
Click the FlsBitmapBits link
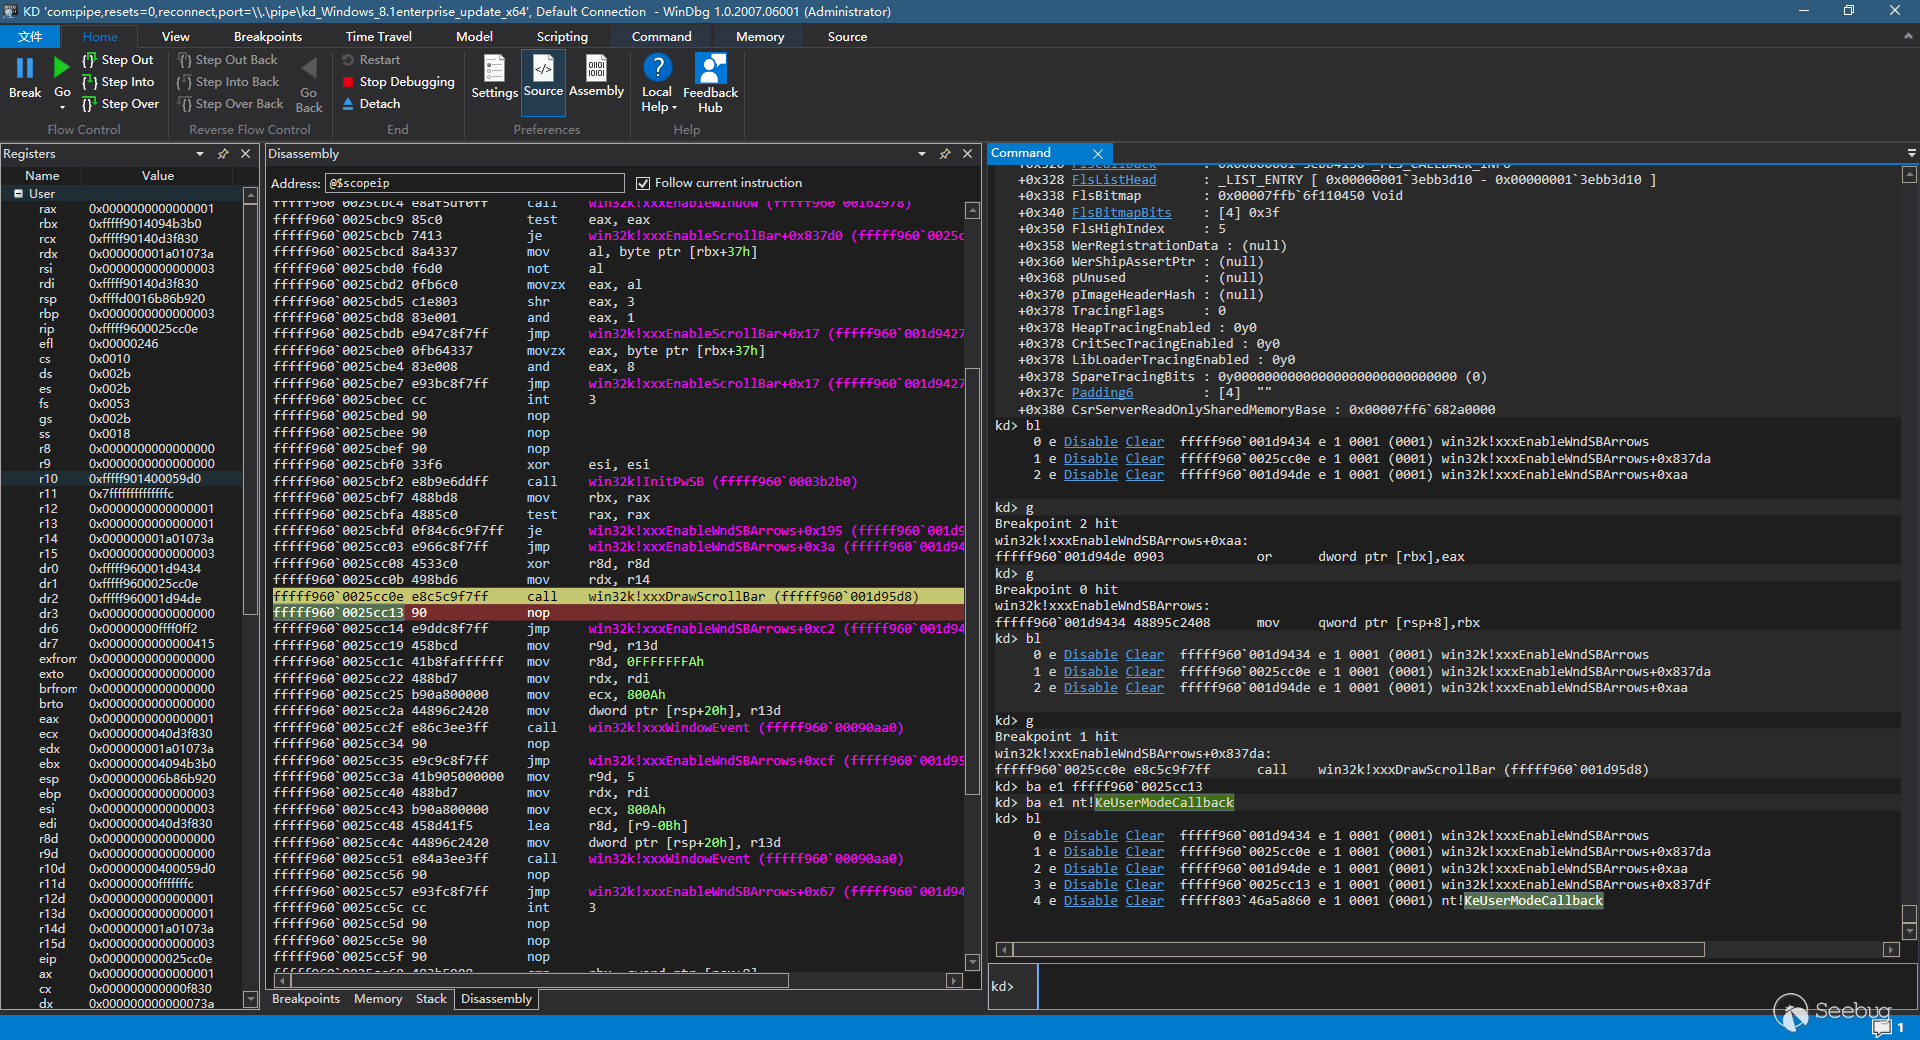[x=1122, y=213]
